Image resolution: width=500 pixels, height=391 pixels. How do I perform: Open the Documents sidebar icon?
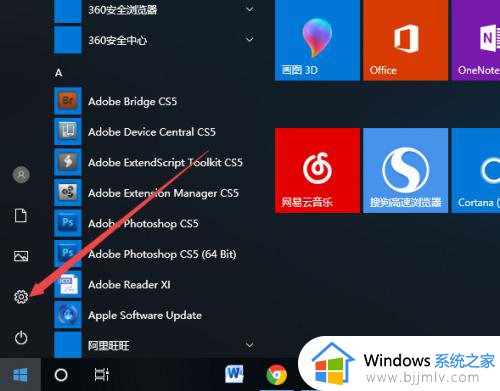[21, 215]
